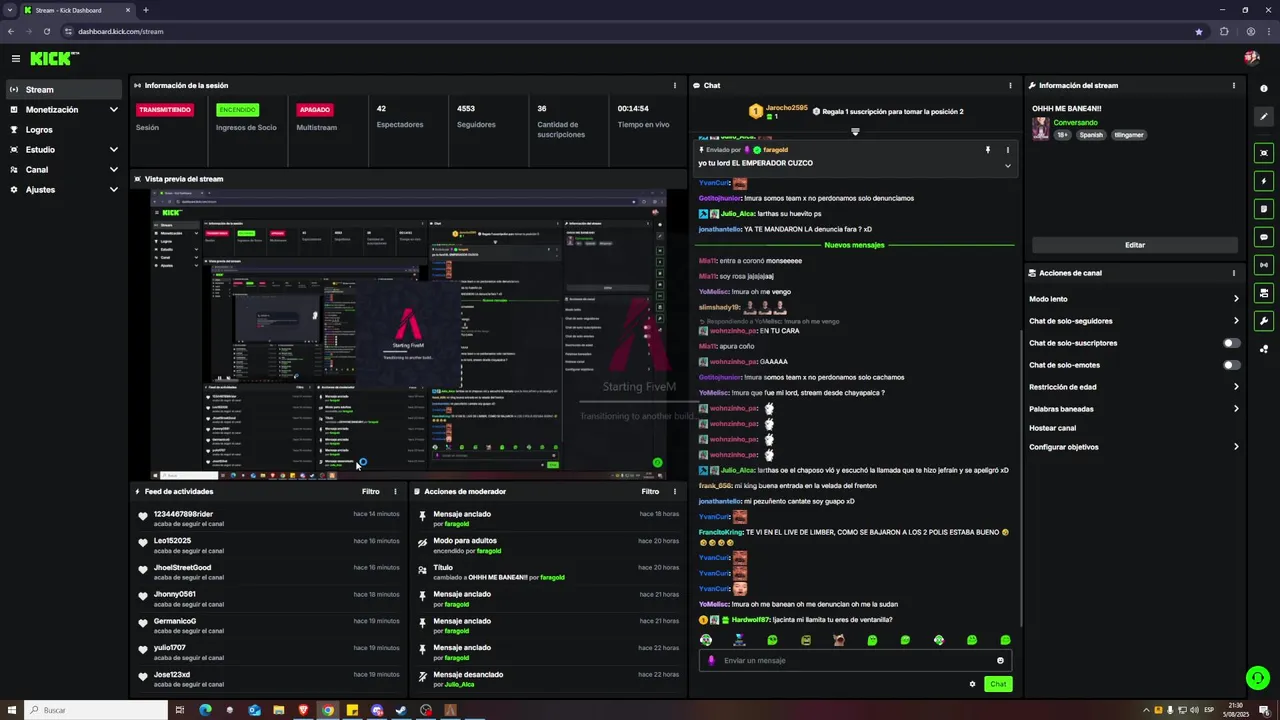This screenshot has width=1280, height=720.
Task: Open a new browser tab
Action: [146, 10]
